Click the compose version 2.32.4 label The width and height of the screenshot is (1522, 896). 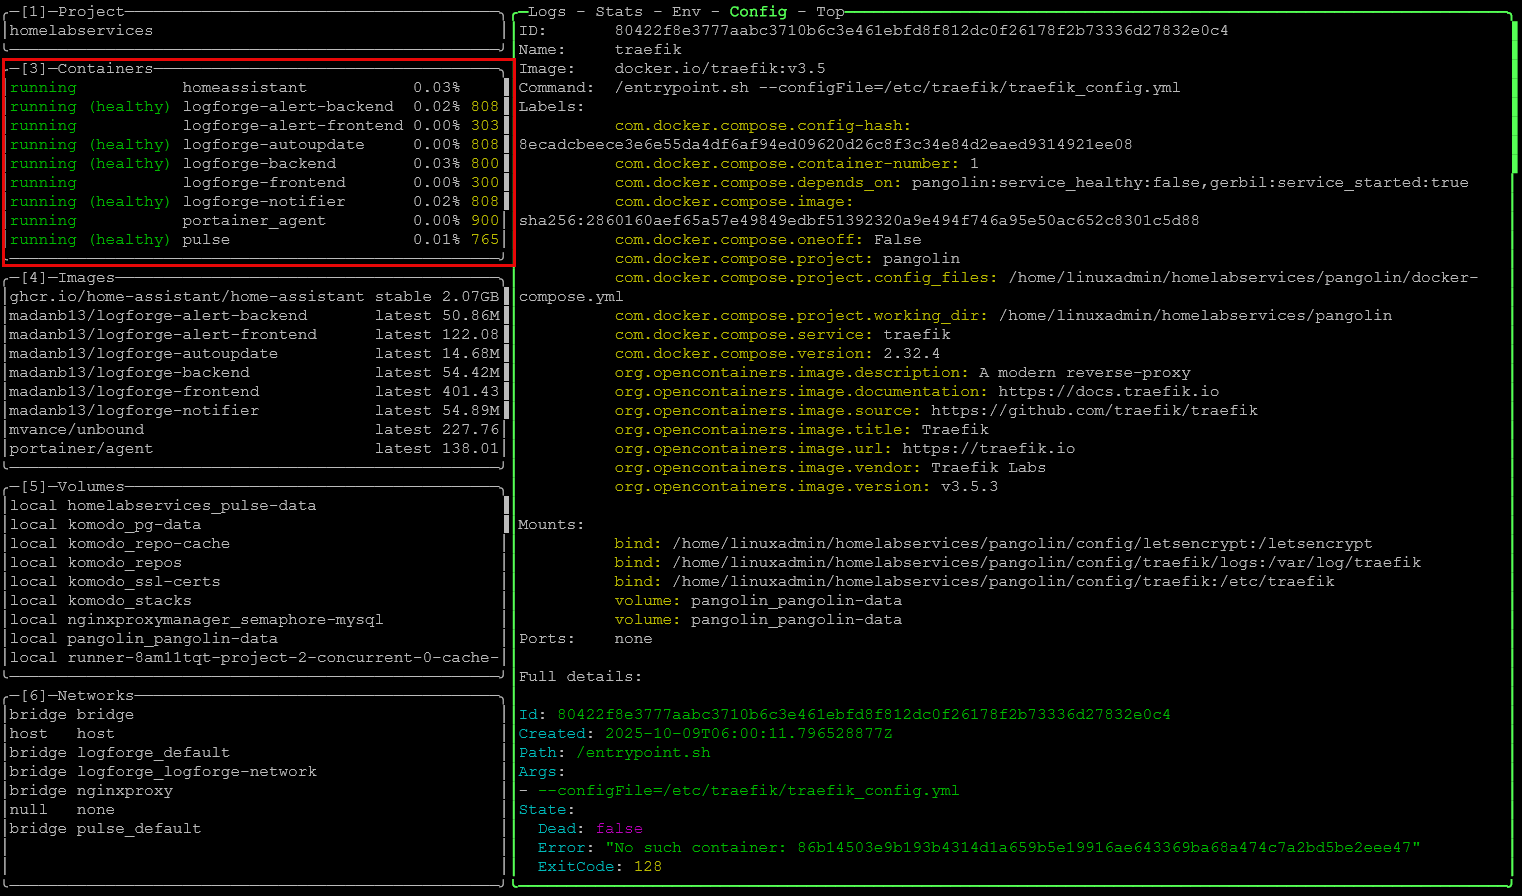(x=777, y=354)
